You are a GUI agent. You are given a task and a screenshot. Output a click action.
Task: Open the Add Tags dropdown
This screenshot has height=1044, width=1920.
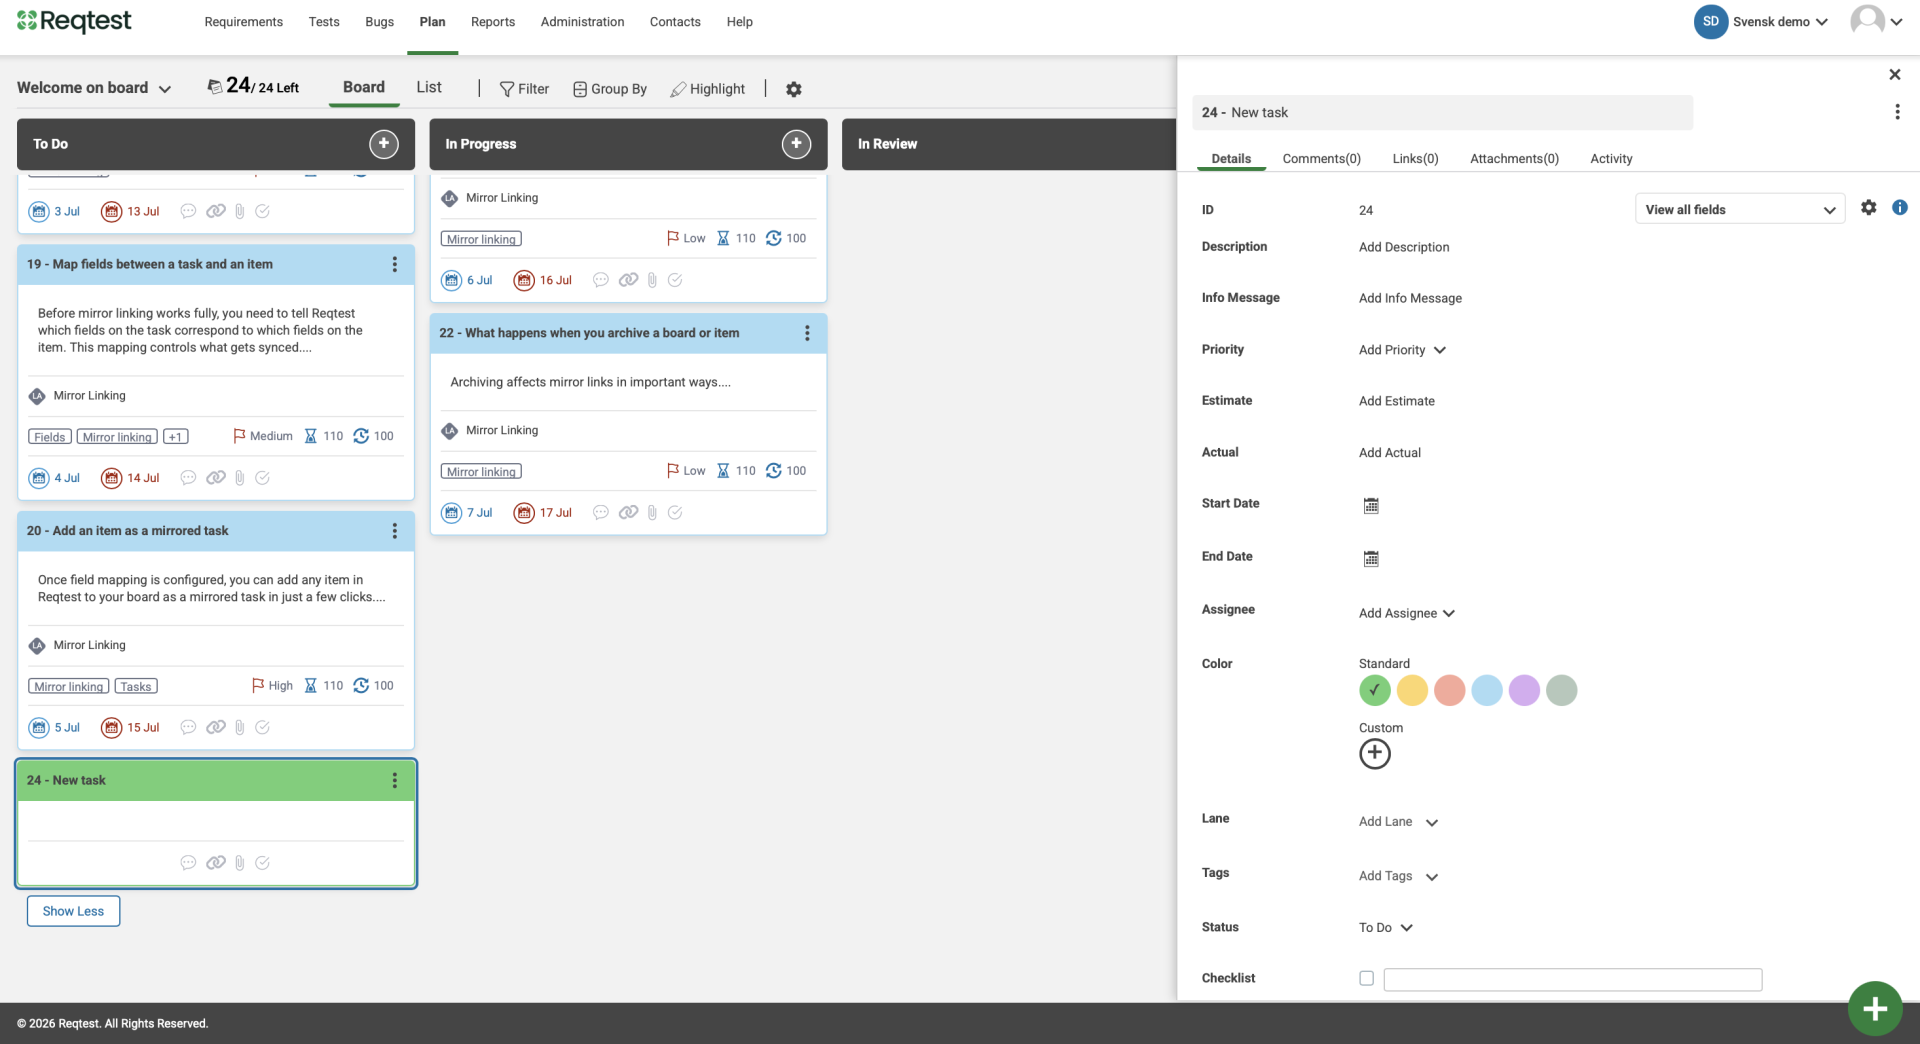point(1398,876)
